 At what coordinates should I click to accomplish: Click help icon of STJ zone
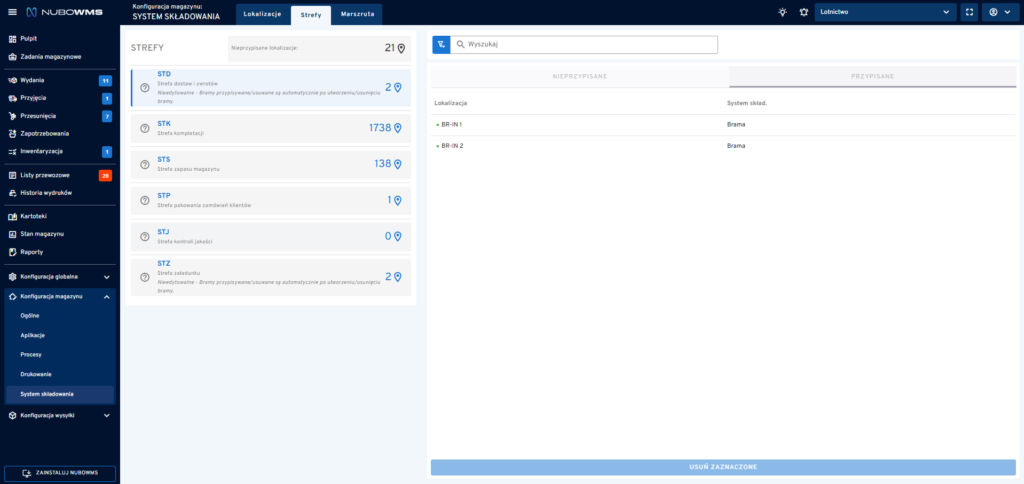145,236
